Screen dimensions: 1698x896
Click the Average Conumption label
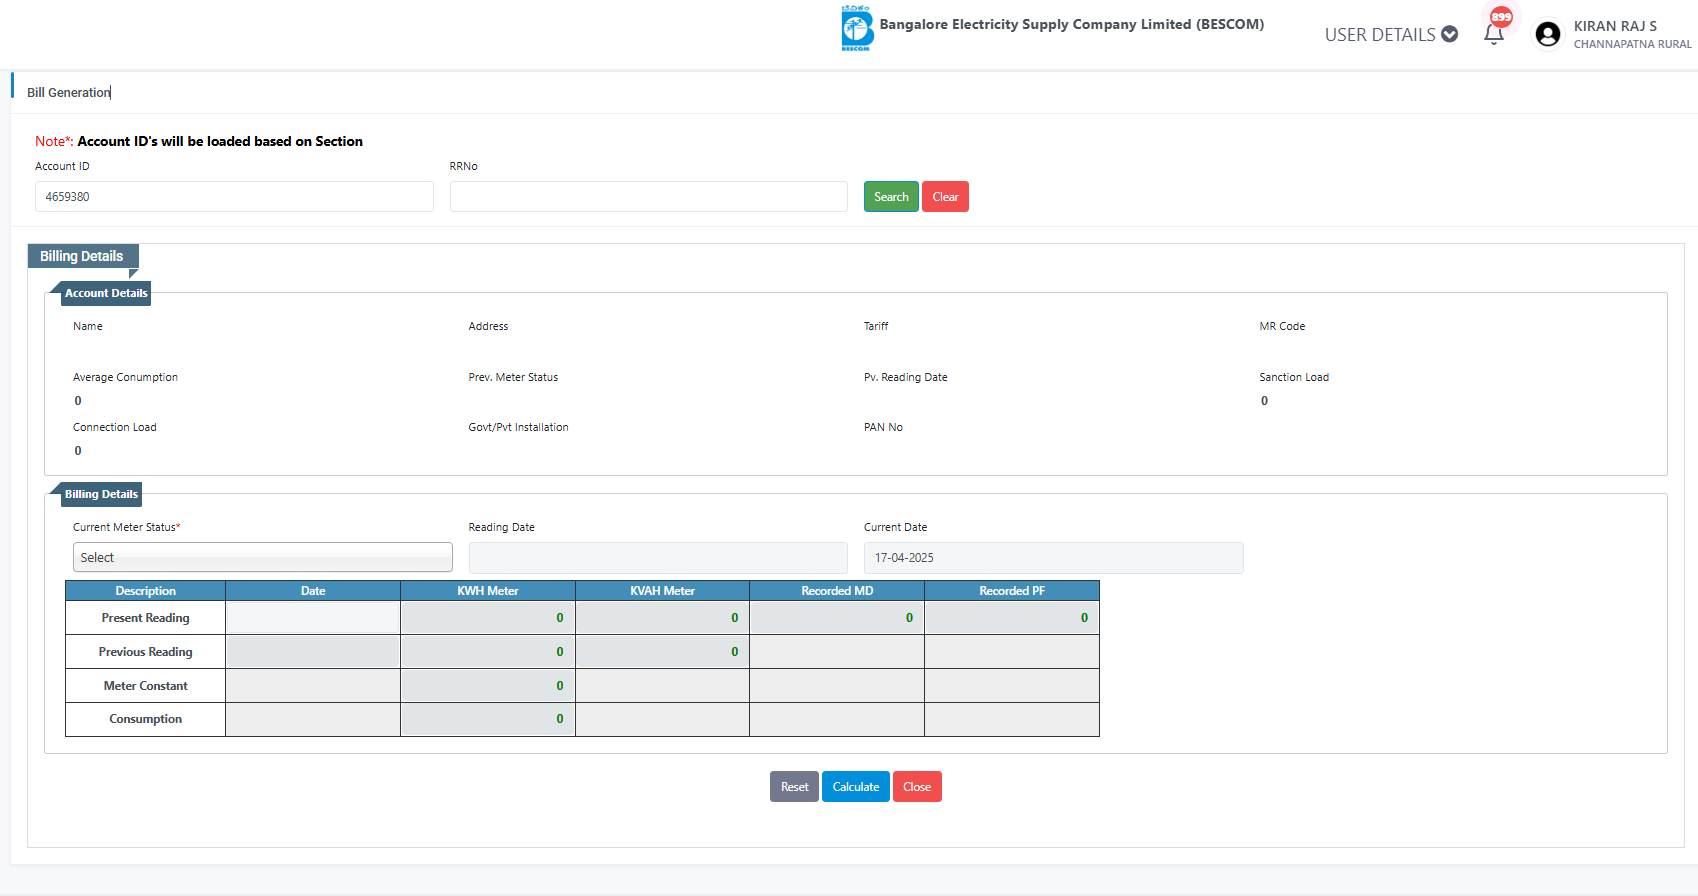(125, 377)
